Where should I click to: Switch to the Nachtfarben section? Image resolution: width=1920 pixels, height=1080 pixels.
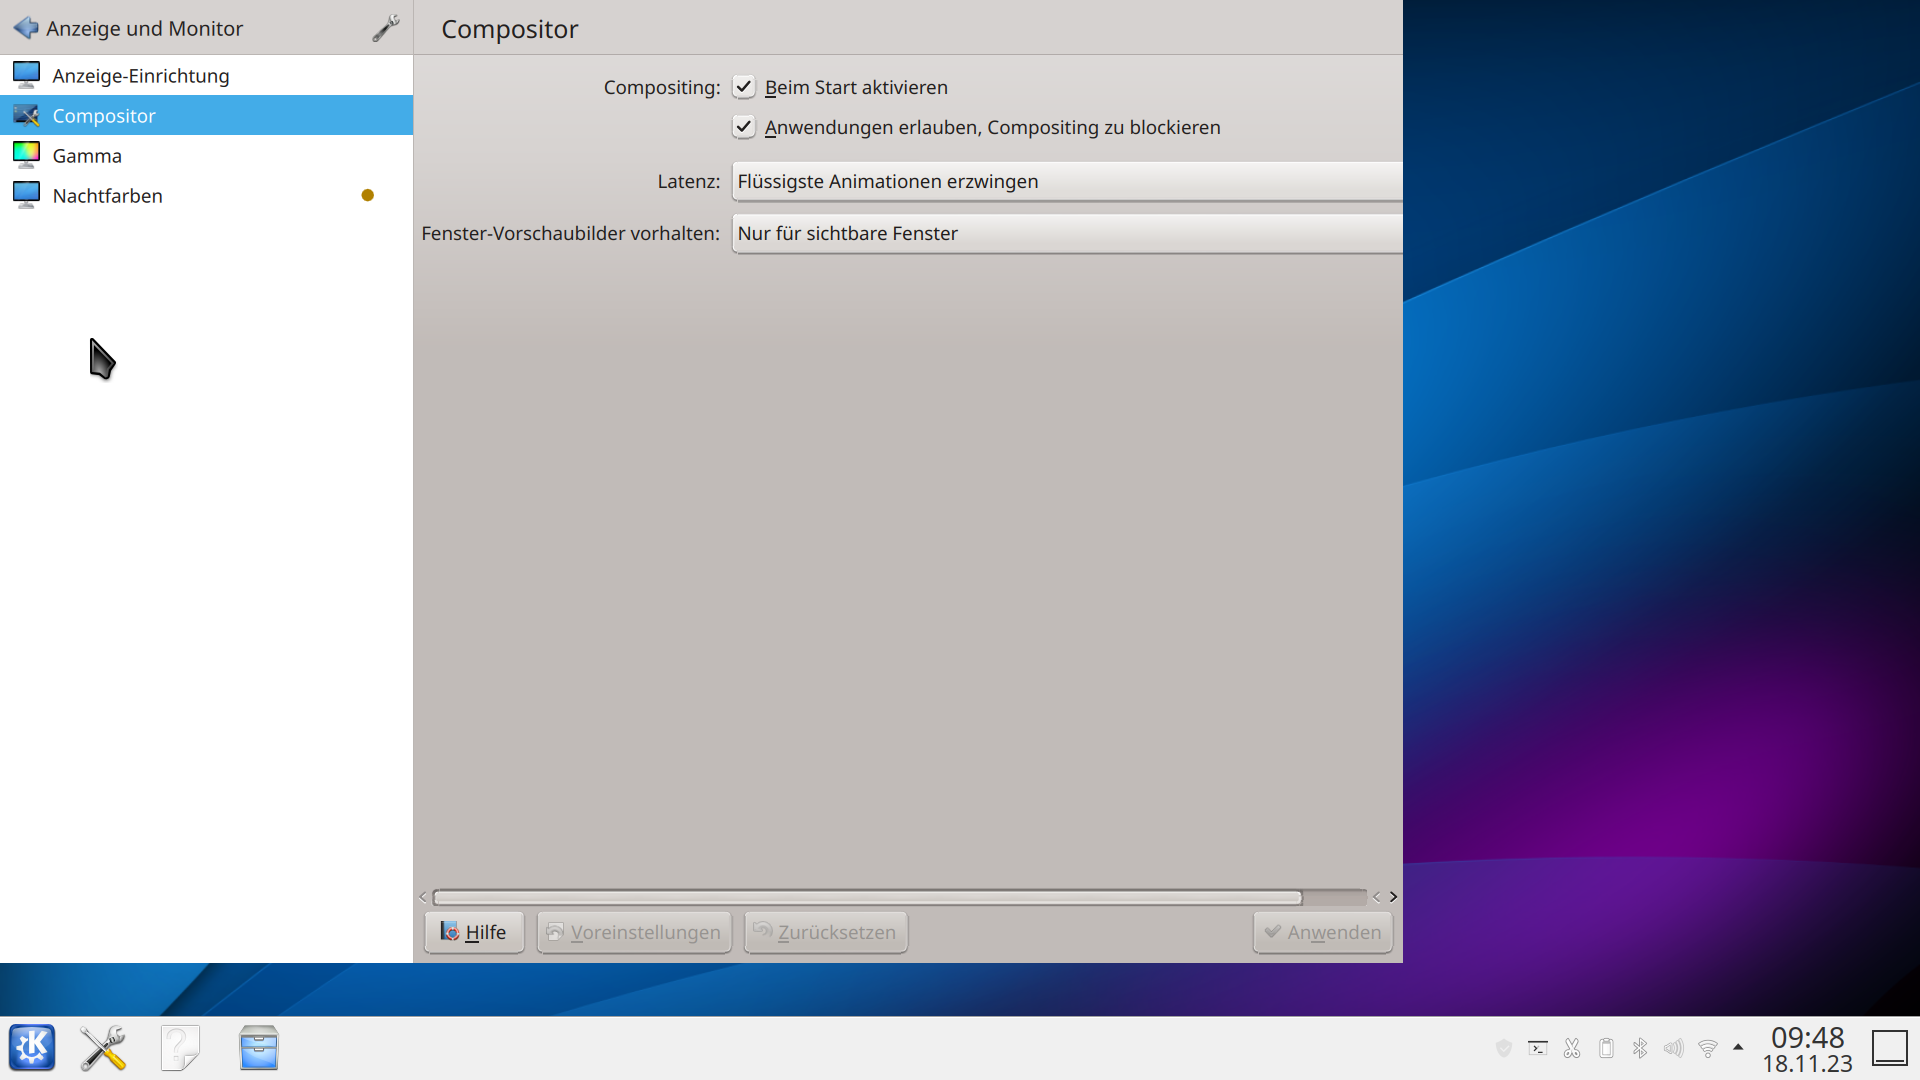[107, 195]
